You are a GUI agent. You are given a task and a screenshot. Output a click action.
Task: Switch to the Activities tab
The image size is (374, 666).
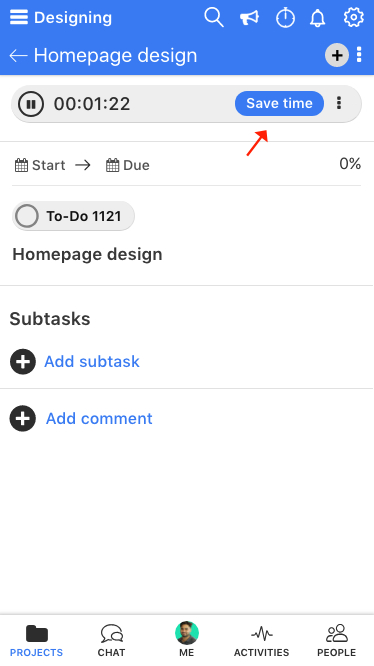click(262, 641)
